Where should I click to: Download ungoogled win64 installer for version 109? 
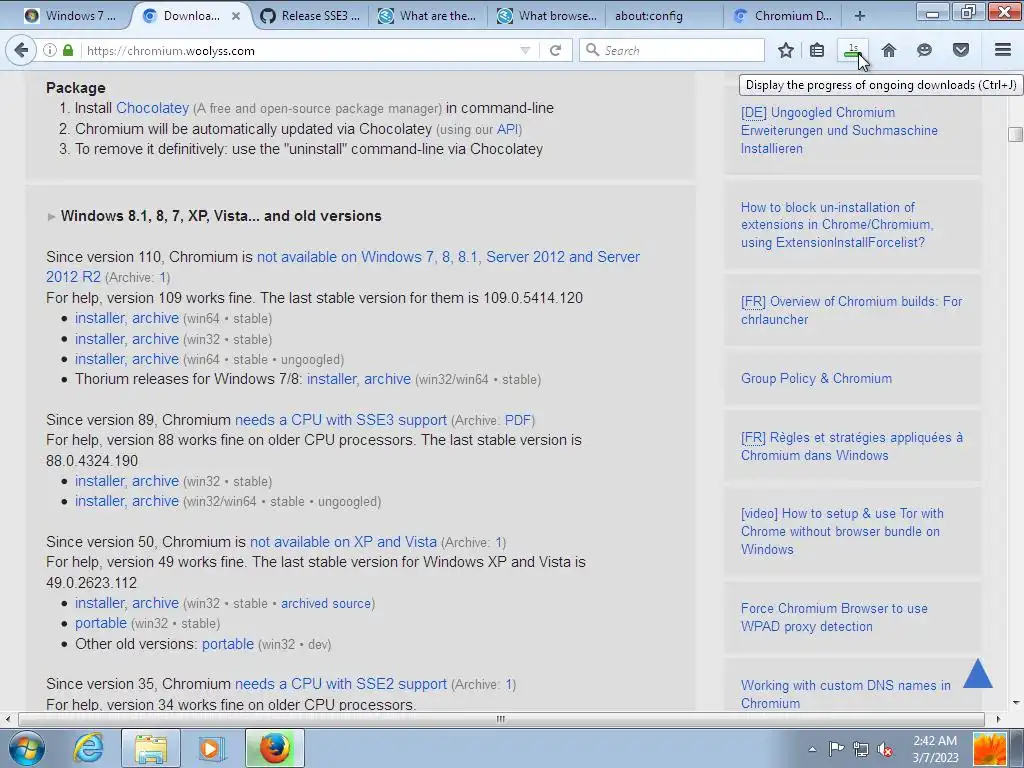[x=99, y=359]
